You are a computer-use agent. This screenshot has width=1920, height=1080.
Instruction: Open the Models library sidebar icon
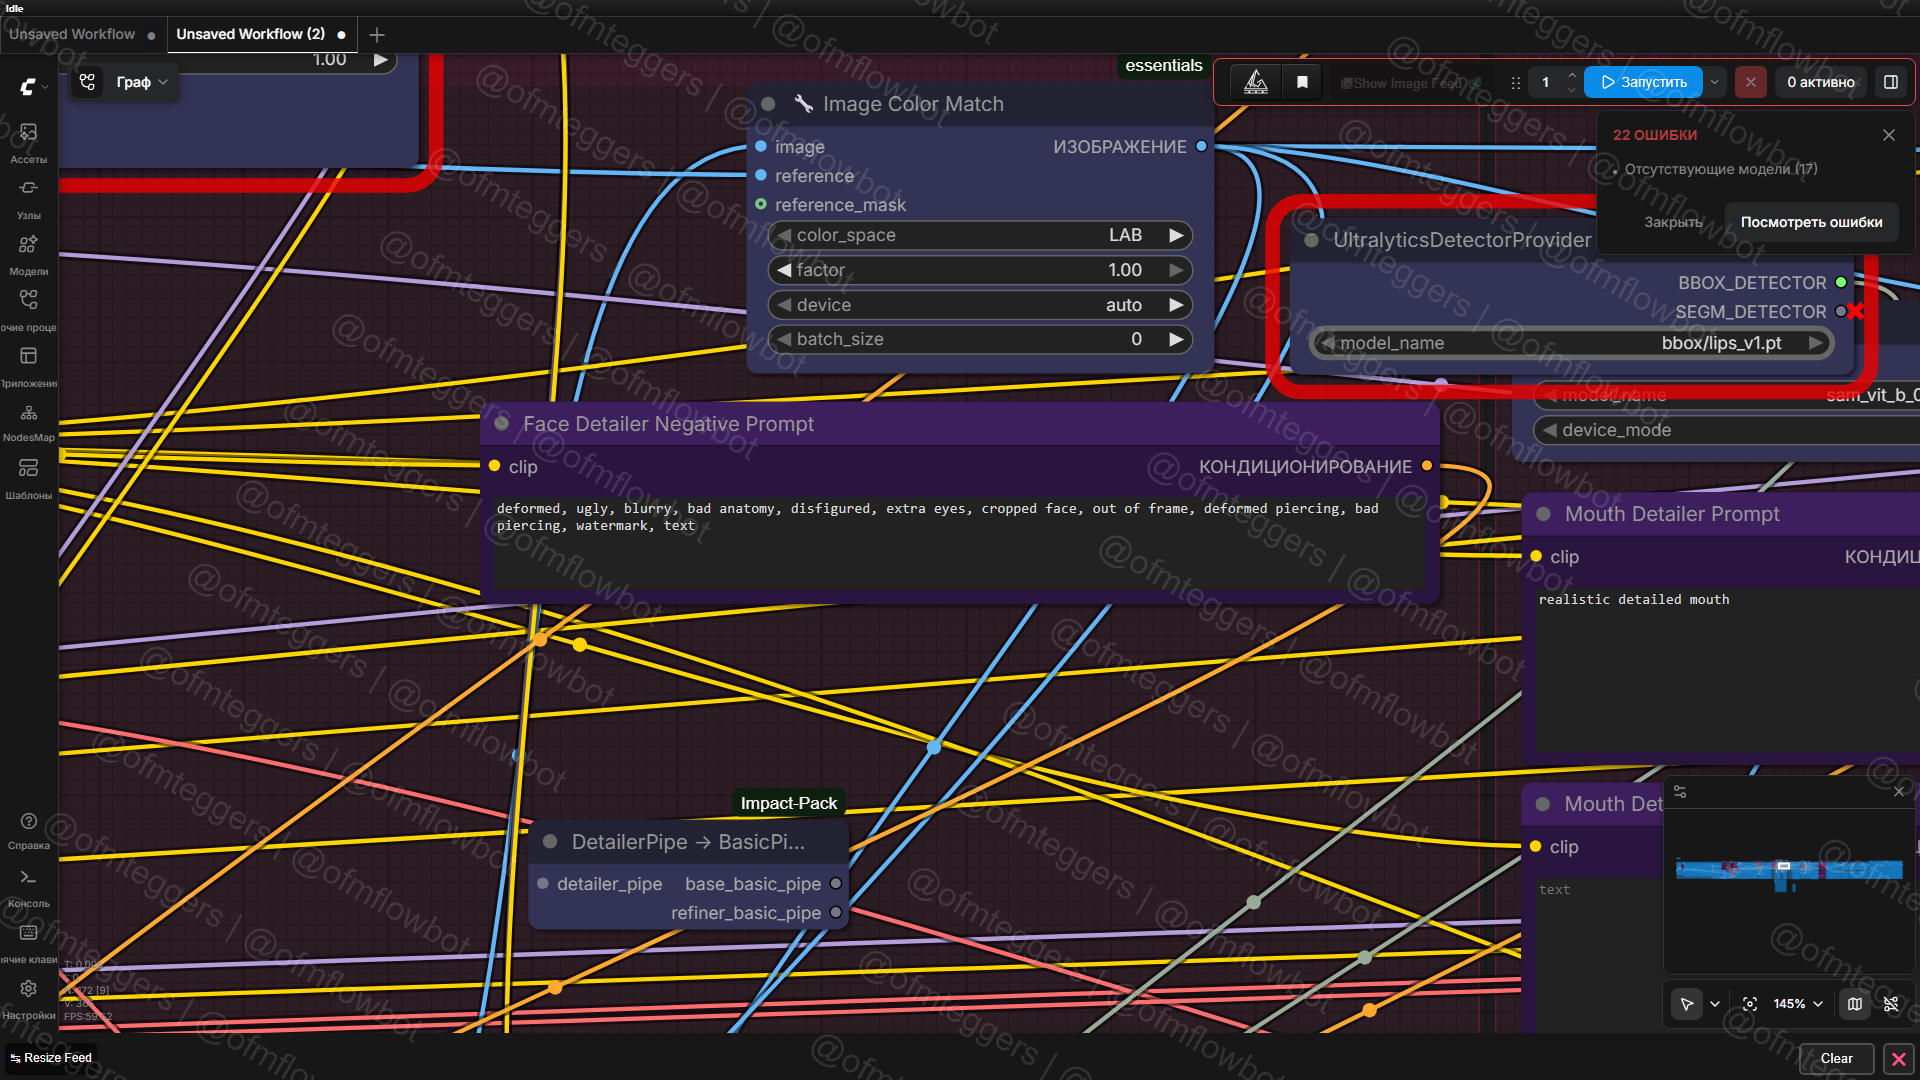coord(28,252)
